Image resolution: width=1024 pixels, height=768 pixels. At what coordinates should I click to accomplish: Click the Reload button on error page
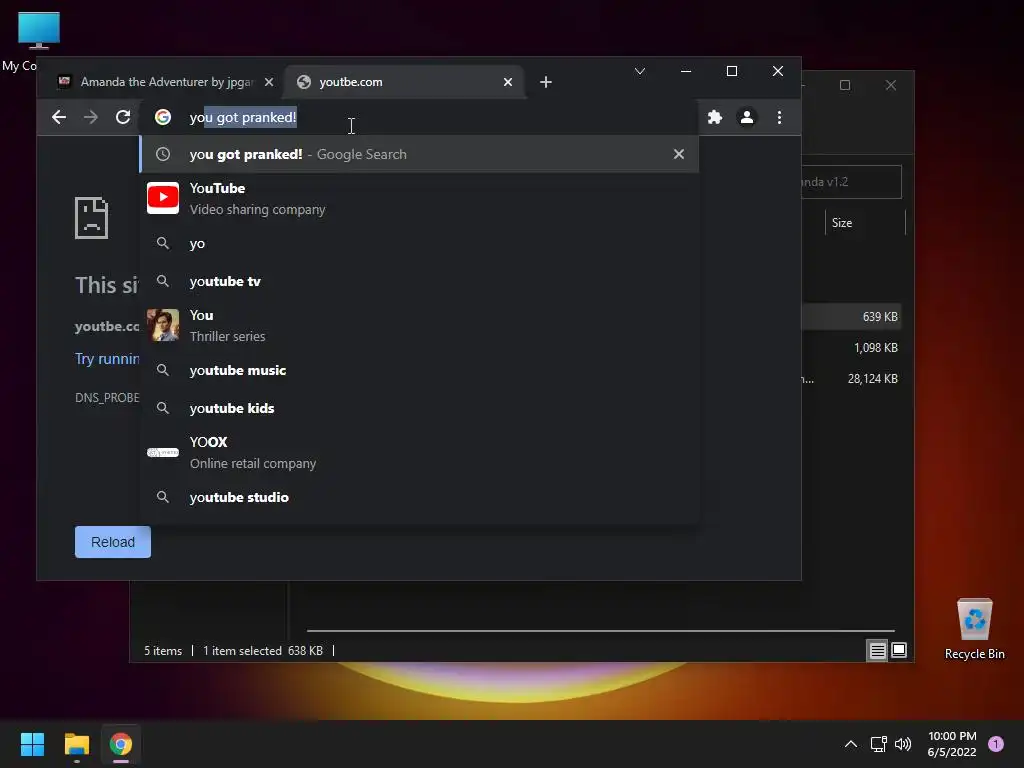112,542
